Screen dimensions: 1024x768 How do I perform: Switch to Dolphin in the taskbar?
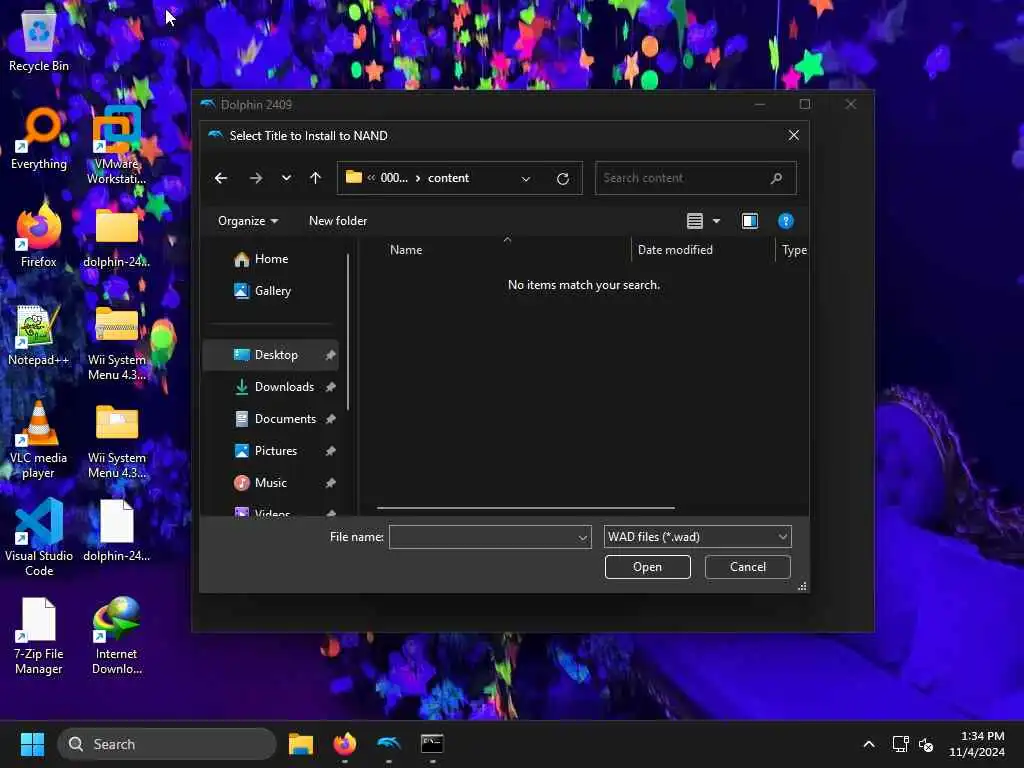(x=389, y=744)
